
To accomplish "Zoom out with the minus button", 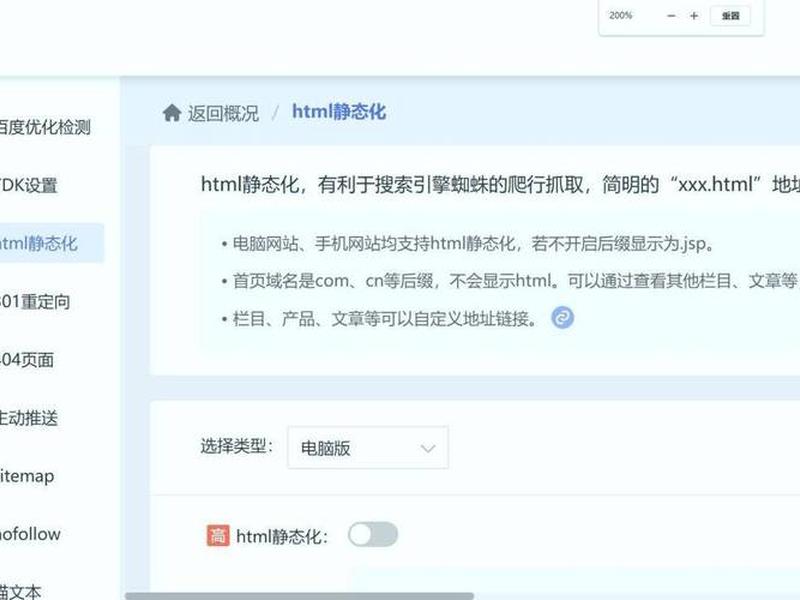I will coord(671,16).
